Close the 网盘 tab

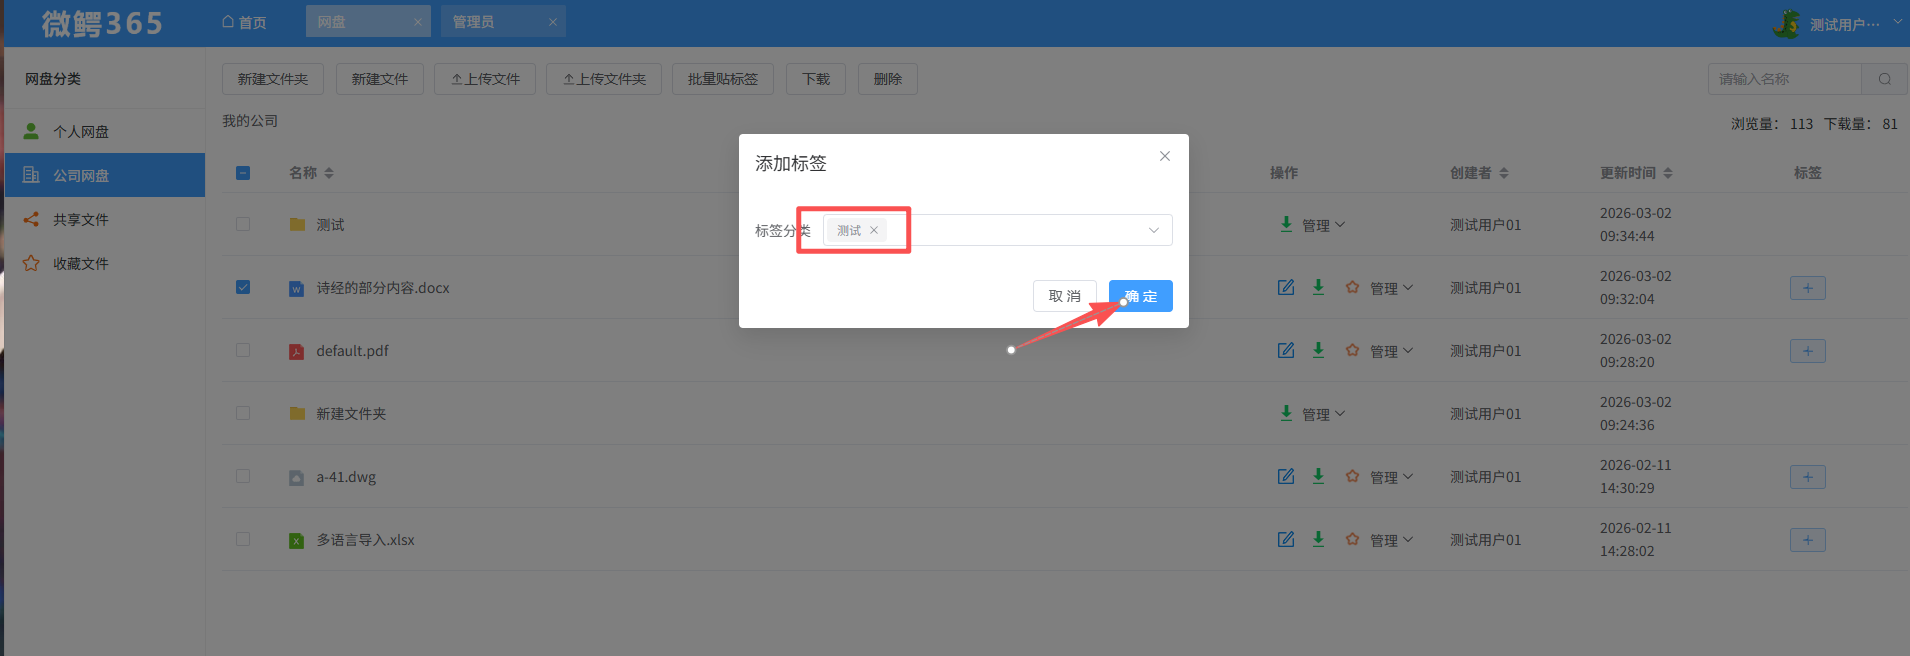[418, 22]
